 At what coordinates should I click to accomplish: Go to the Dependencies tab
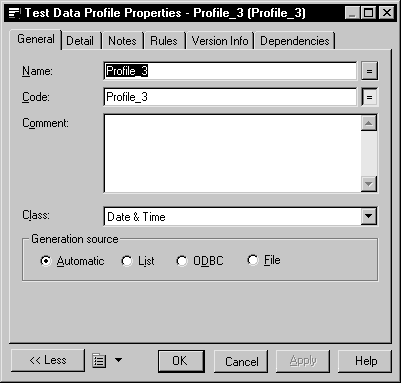(295, 41)
